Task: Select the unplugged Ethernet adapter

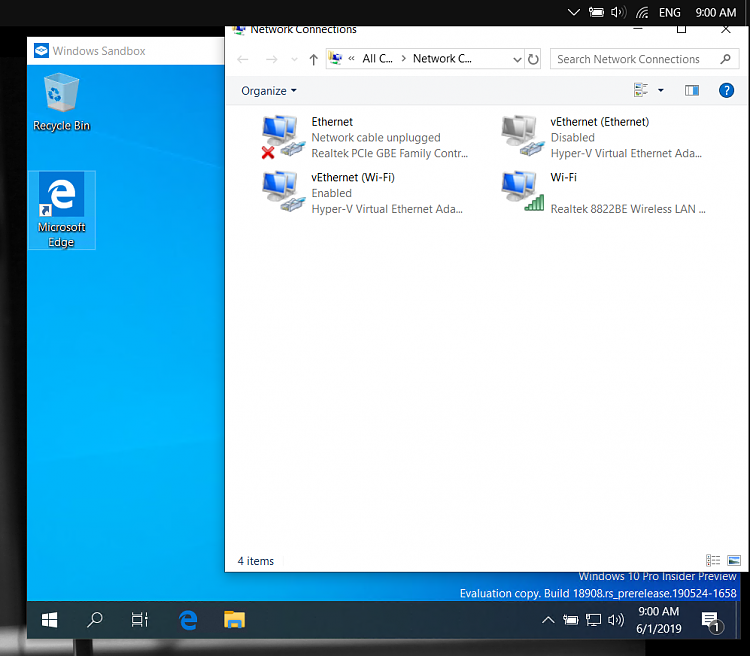Action: point(281,136)
